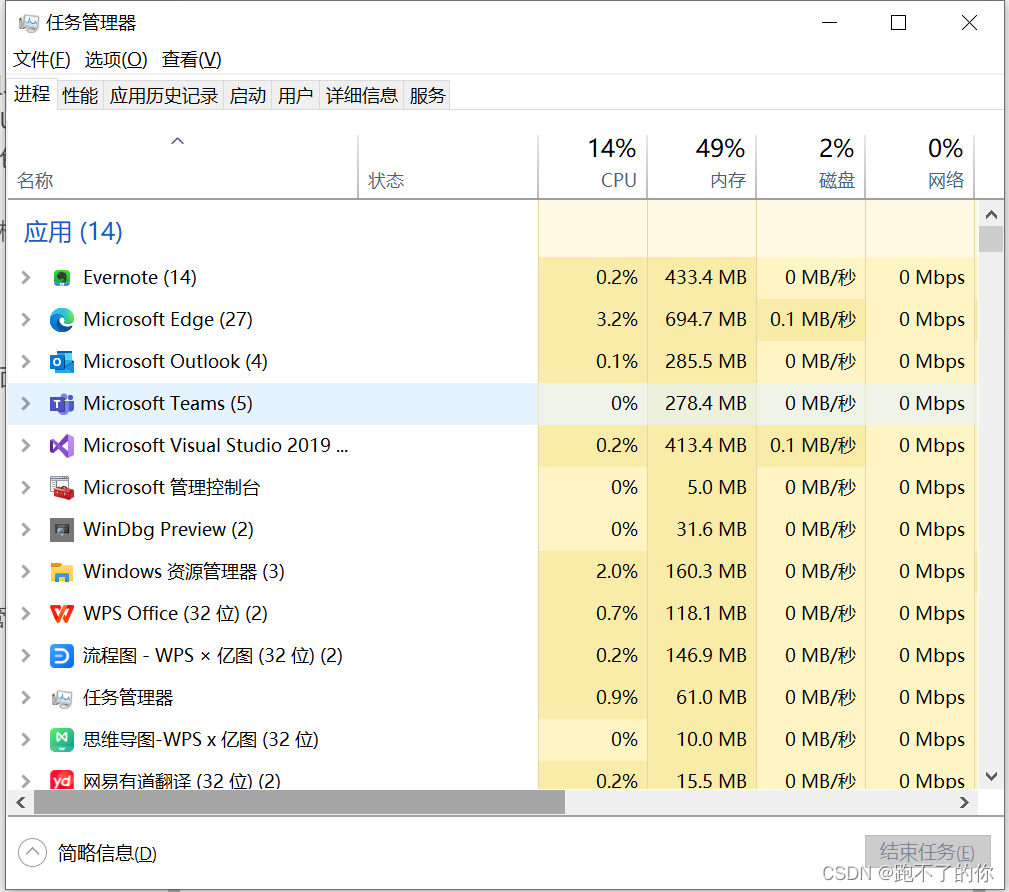
Task: Sort by the 磁盘 column header
Action: pos(811,167)
